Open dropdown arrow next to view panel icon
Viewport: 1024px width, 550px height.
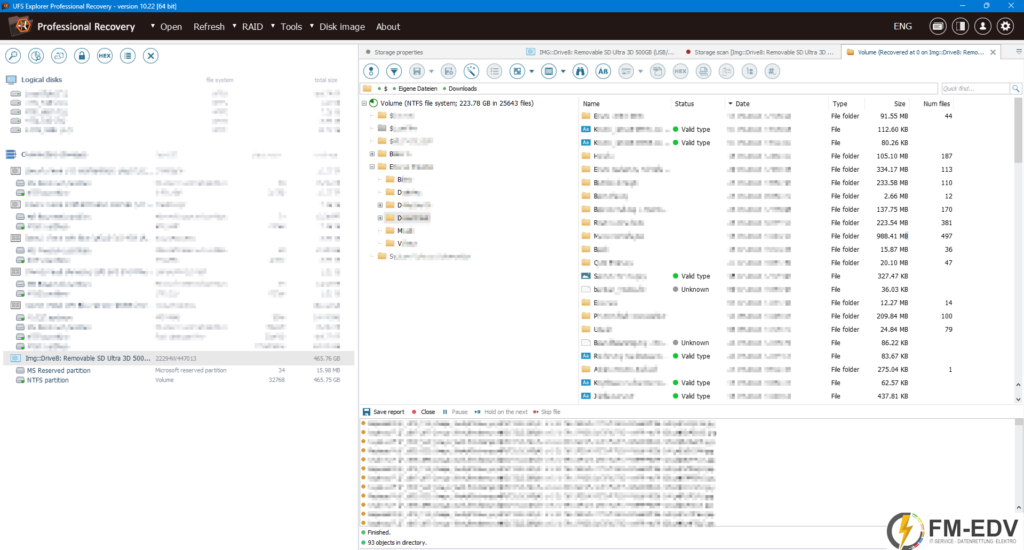coord(563,71)
